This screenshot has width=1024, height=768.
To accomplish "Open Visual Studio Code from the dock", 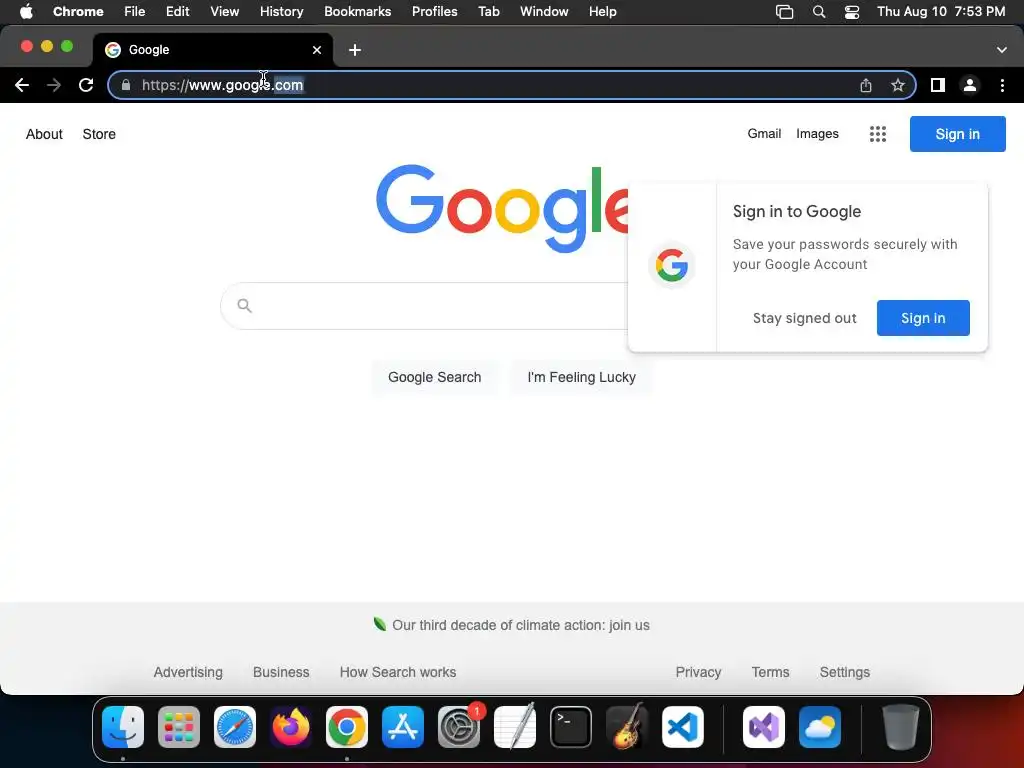I will click(683, 727).
